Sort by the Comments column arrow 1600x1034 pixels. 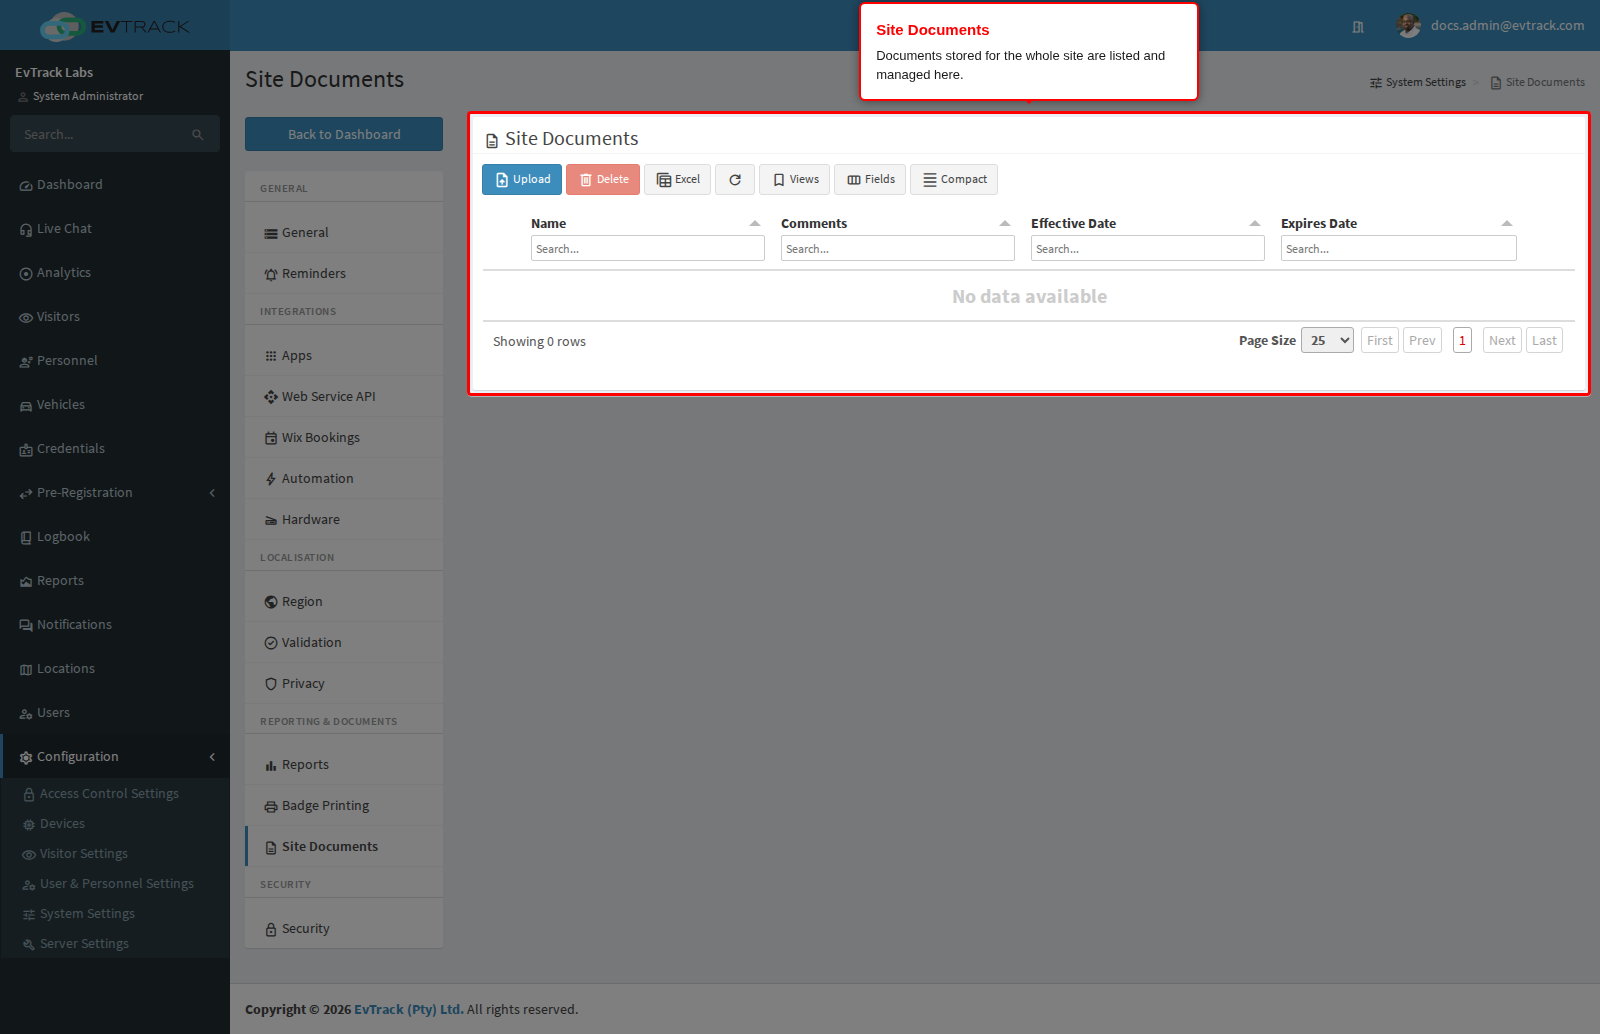[x=1005, y=224]
